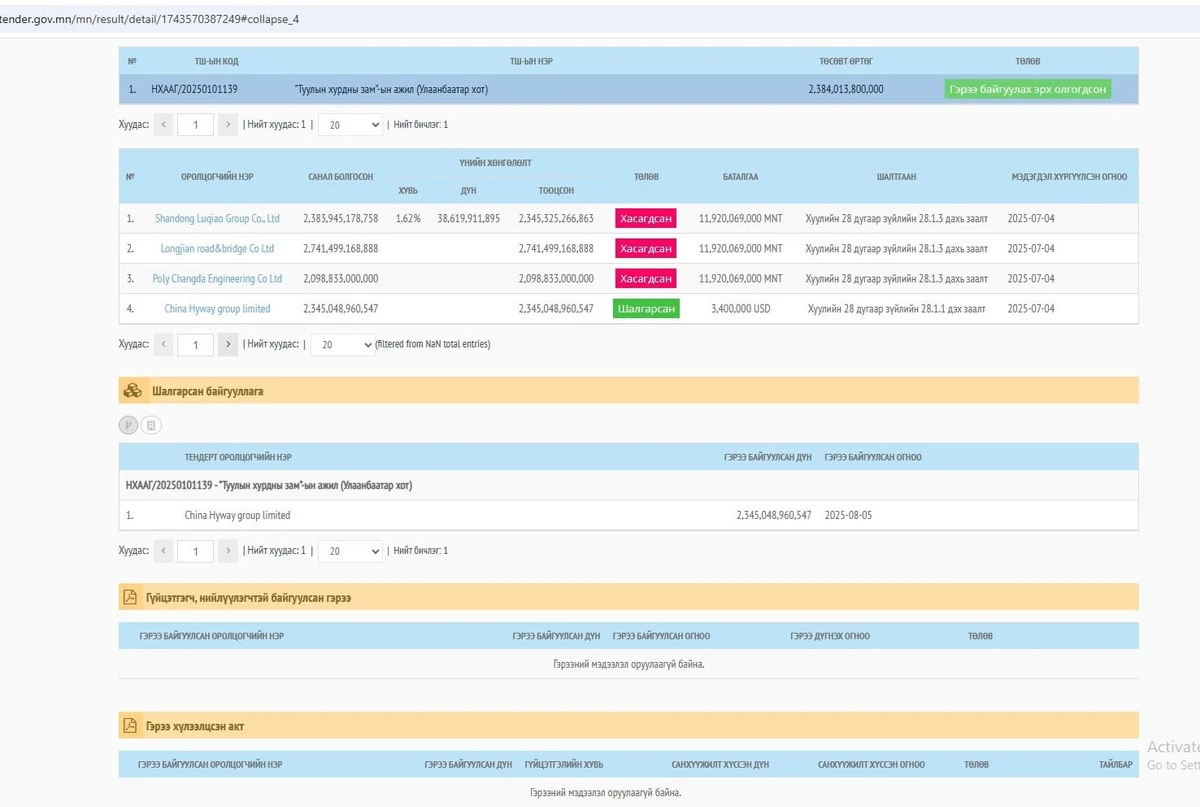Click PDF icon beside Гүйцэтгэгч, нийлүүлэгчтэй байгуулсан гэрээ
The height and width of the screenshot is (807, 1200).
[129, 597]
